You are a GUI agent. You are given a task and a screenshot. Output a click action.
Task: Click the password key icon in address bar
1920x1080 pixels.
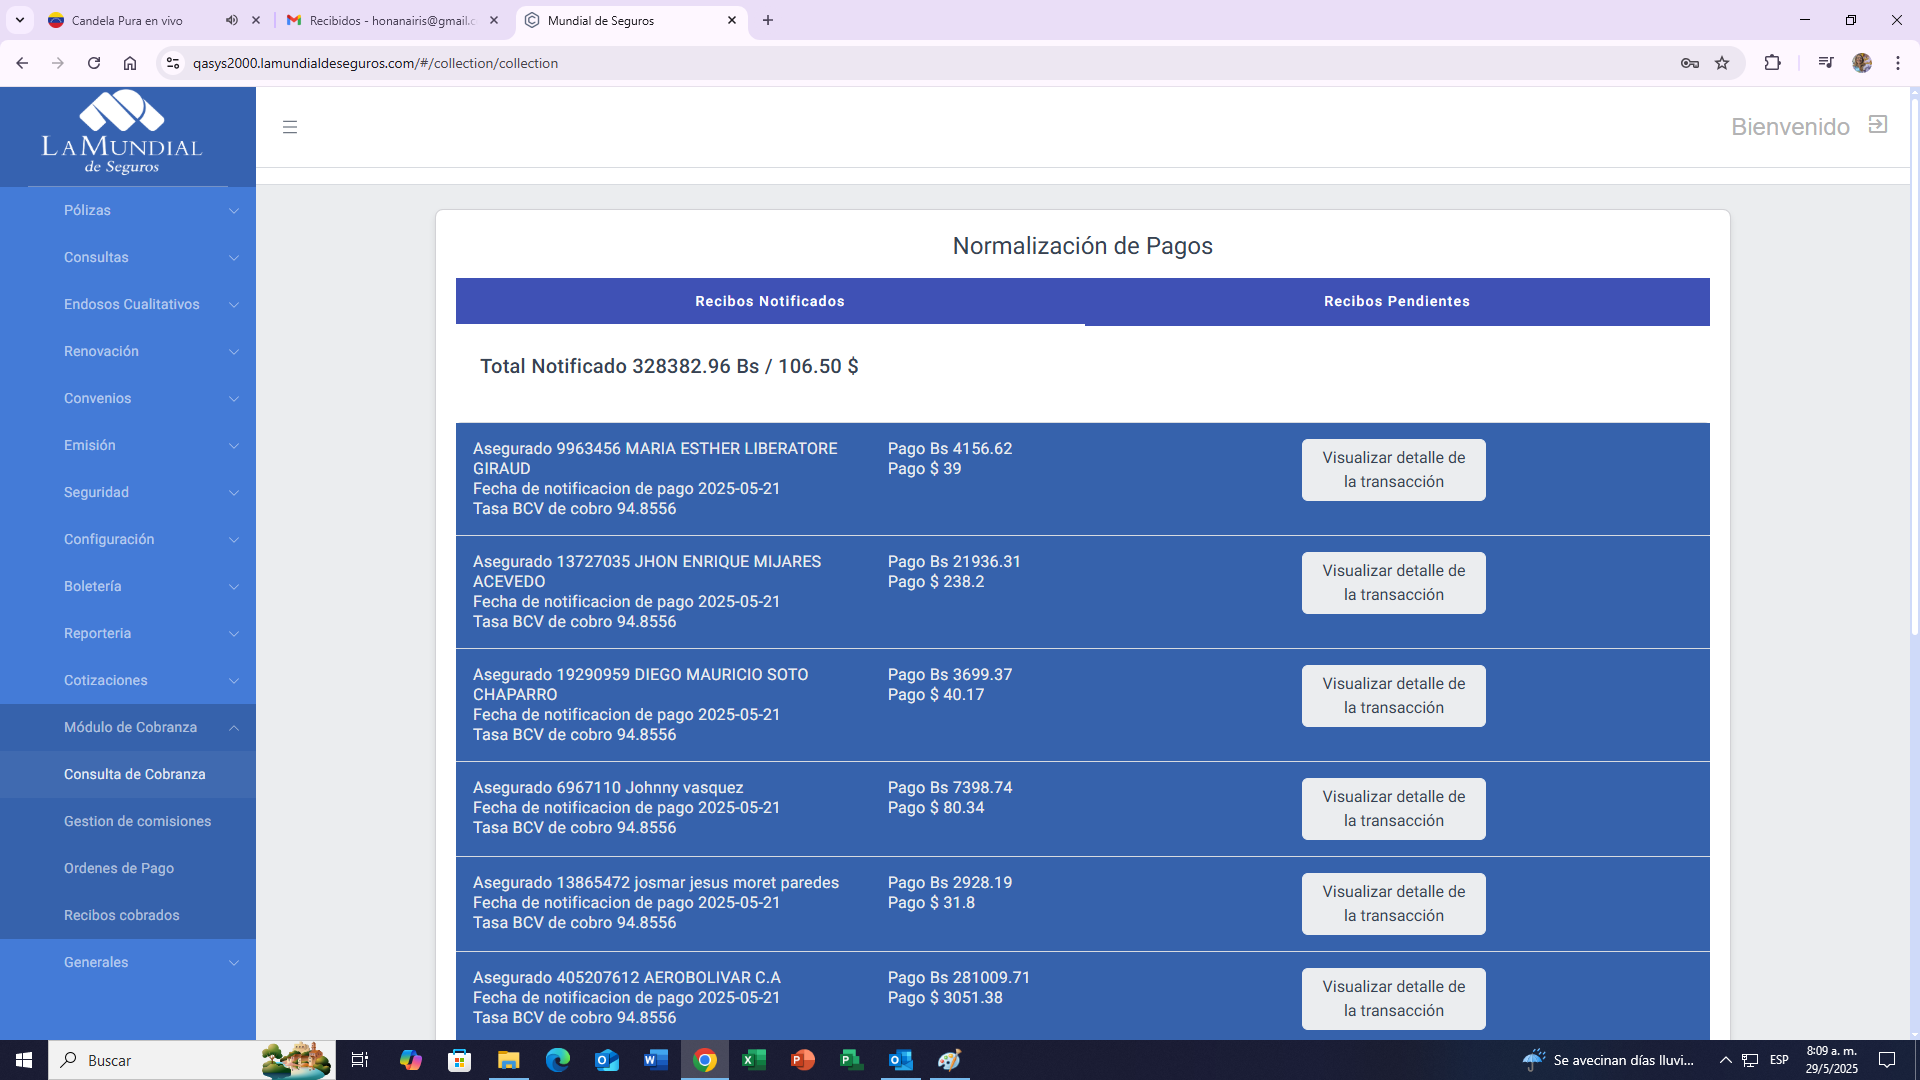1690,63
